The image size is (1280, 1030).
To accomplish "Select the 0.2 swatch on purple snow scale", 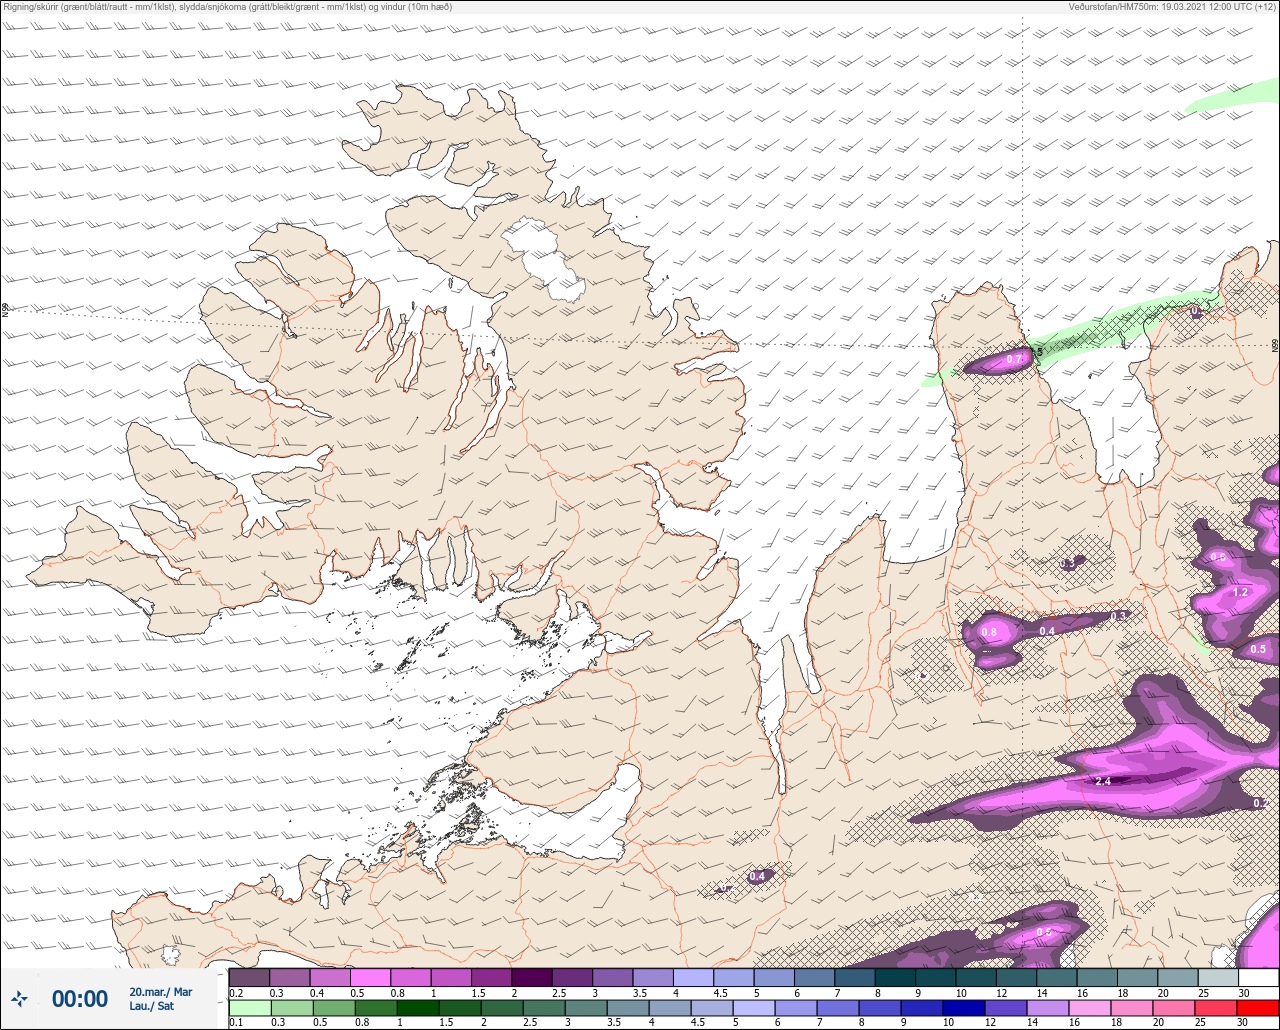I will (249, 977).
